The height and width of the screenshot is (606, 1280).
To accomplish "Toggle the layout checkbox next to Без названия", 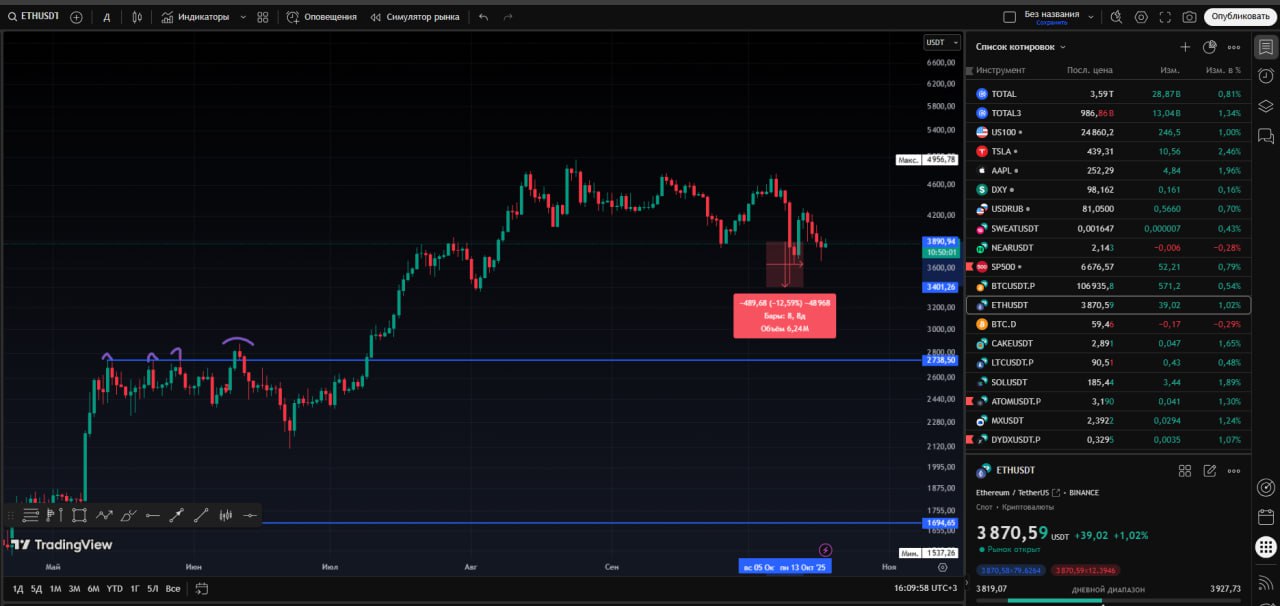I will [1009, 17].
